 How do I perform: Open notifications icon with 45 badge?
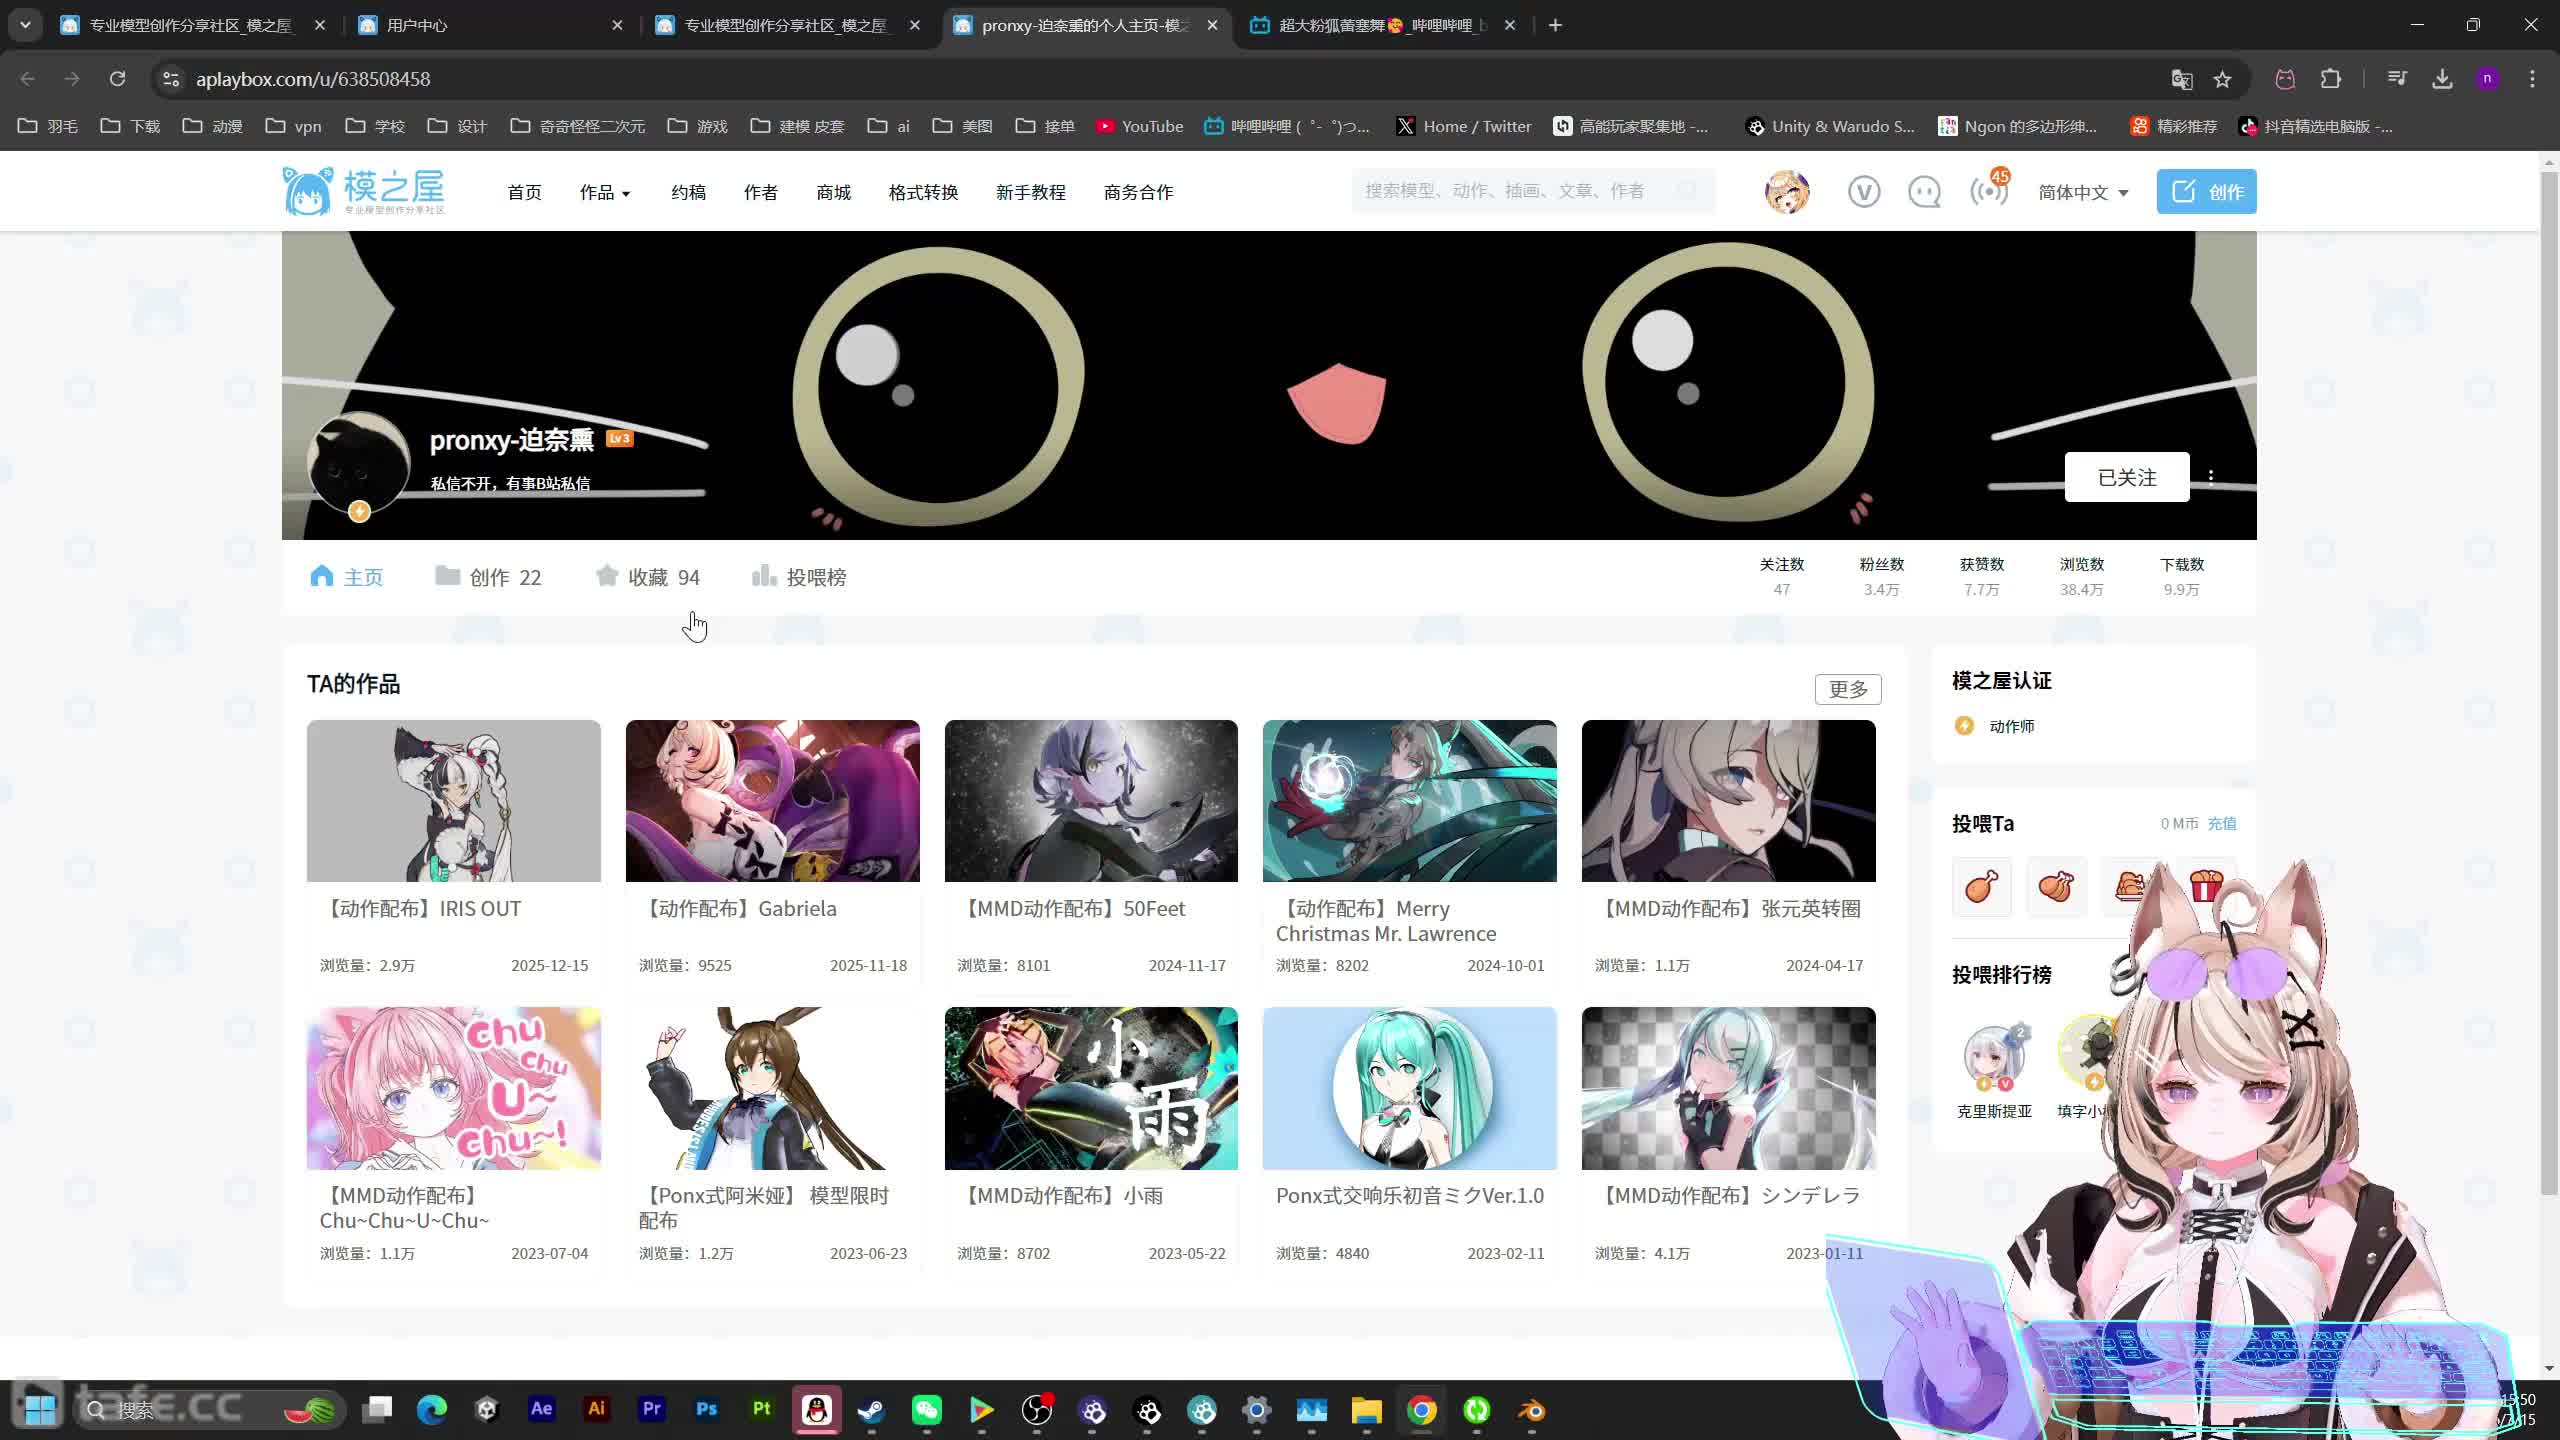1989,189
